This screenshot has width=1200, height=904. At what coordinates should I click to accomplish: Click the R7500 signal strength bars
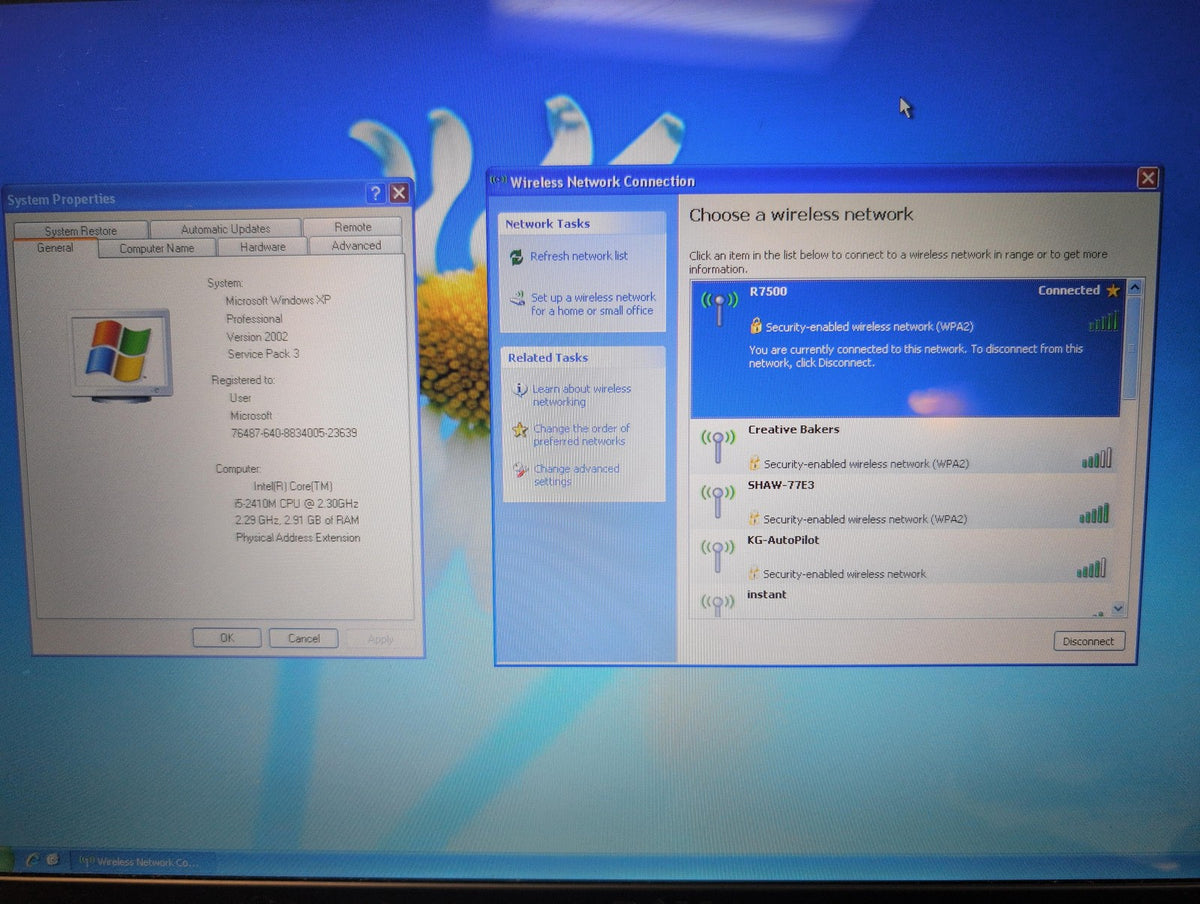click(x=1103, y=322)
